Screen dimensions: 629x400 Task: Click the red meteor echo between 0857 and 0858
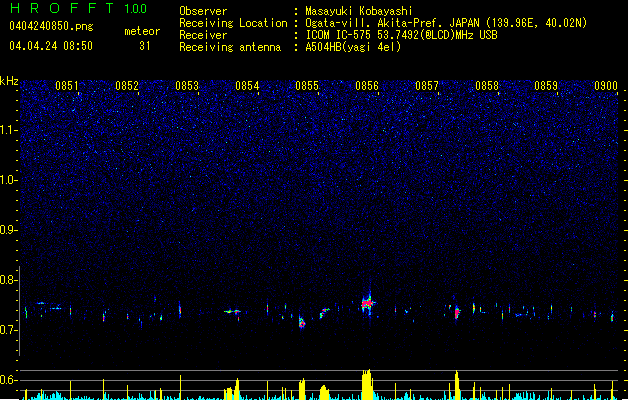[x=457, y=312]
